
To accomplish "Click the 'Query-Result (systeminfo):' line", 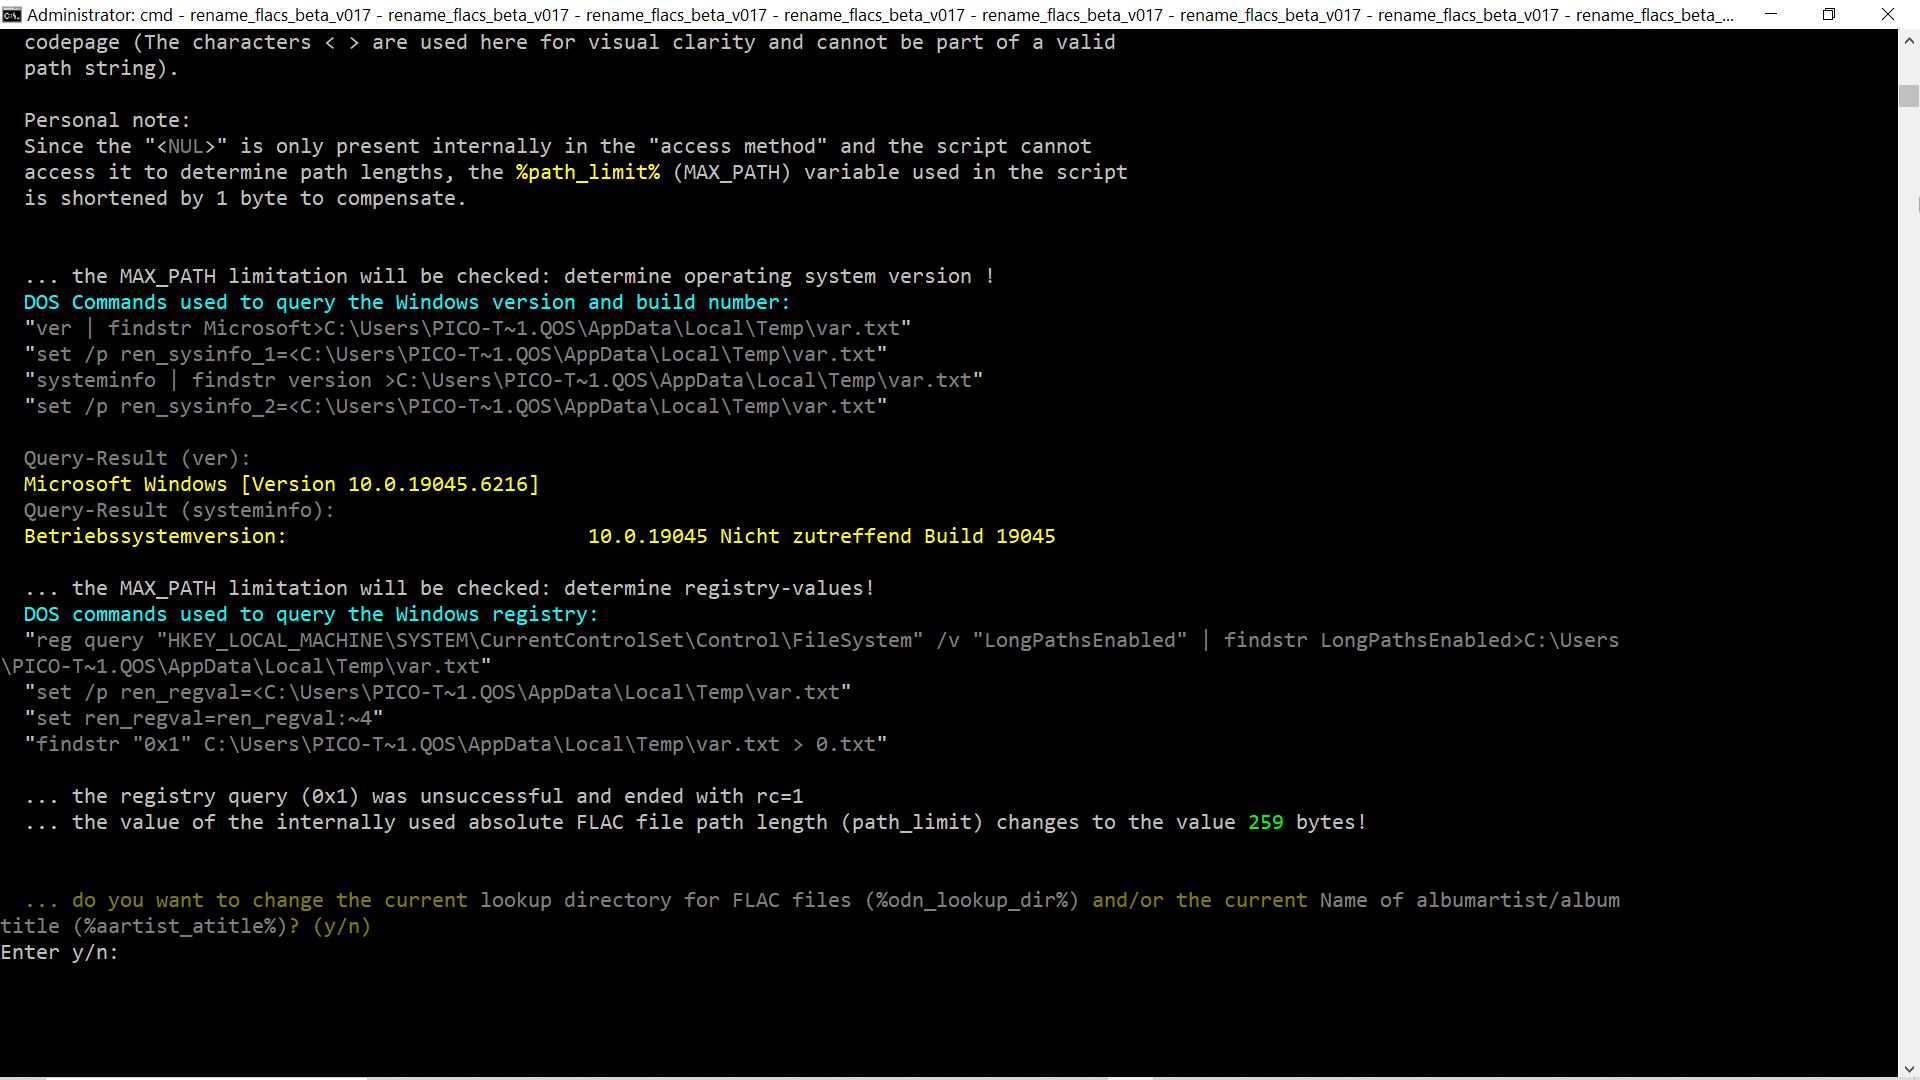I will pyautogui.click(x=179, y=510).
